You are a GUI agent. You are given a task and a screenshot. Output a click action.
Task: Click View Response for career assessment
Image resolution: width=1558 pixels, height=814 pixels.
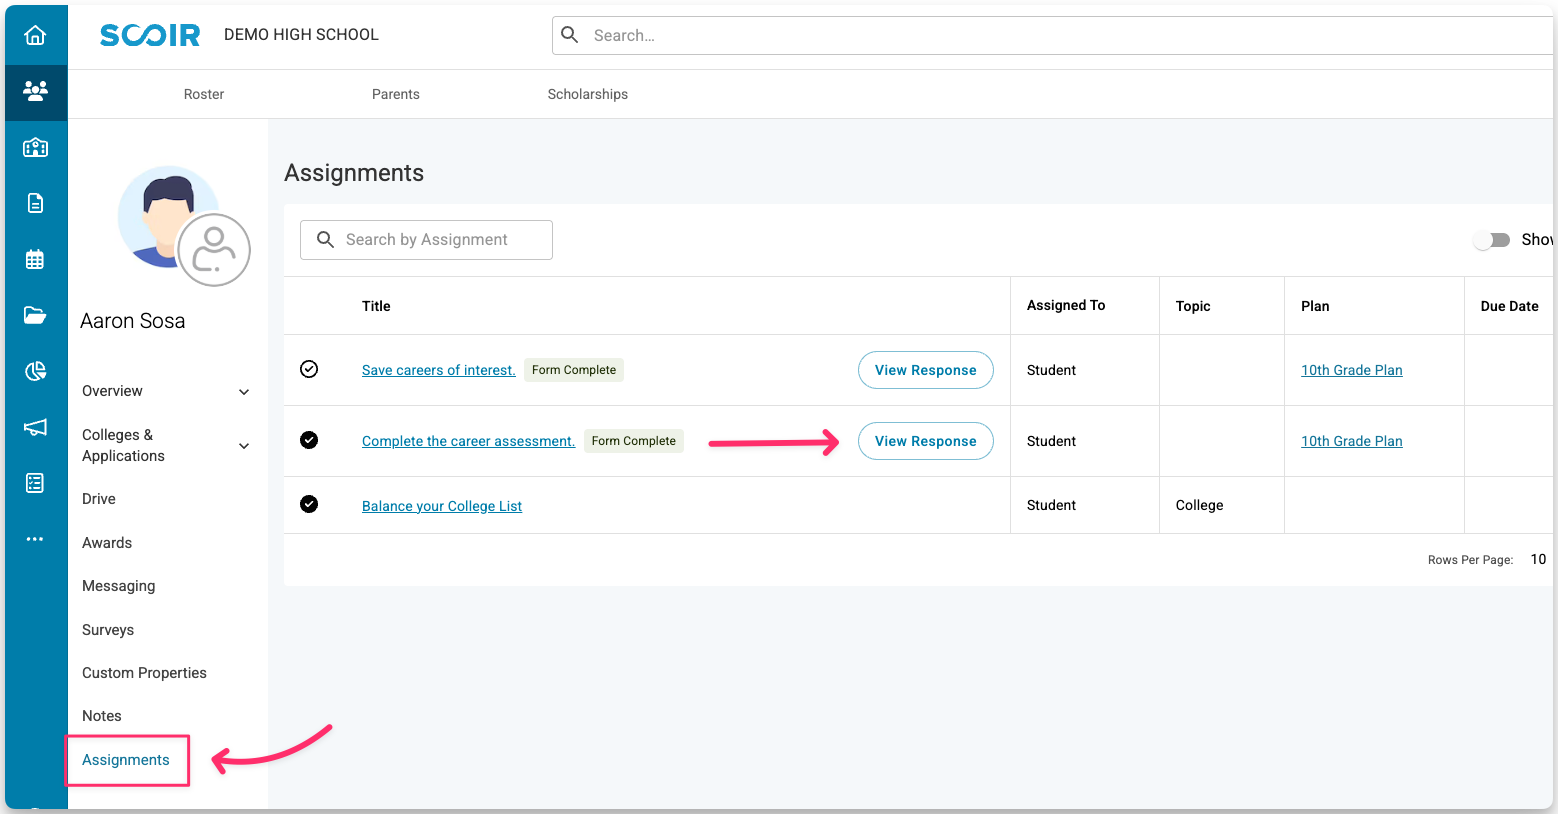pyautogui.click(x=925, y=441)
